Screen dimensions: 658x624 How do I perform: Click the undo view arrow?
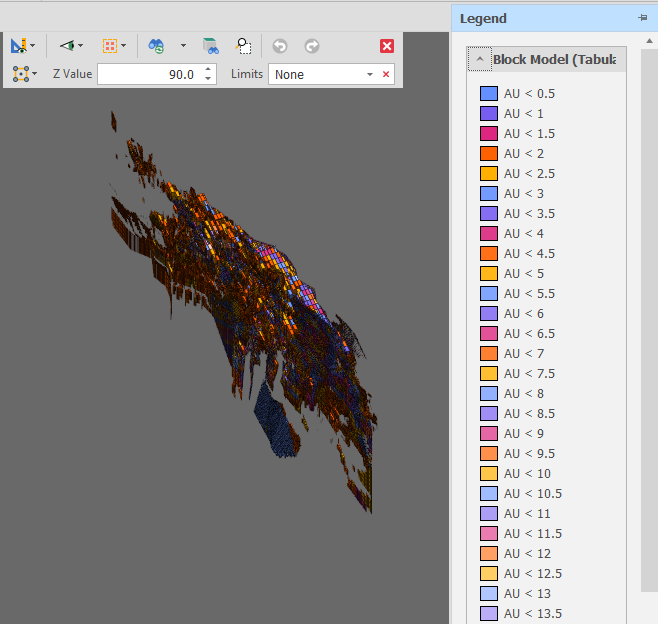[x=280, y=46]
